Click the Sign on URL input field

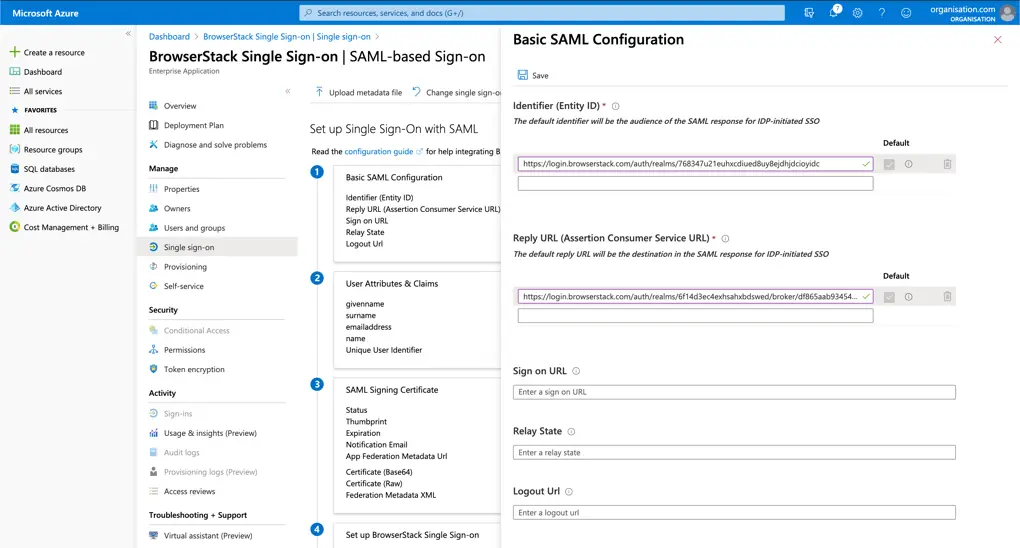click(x=734, y=392)
